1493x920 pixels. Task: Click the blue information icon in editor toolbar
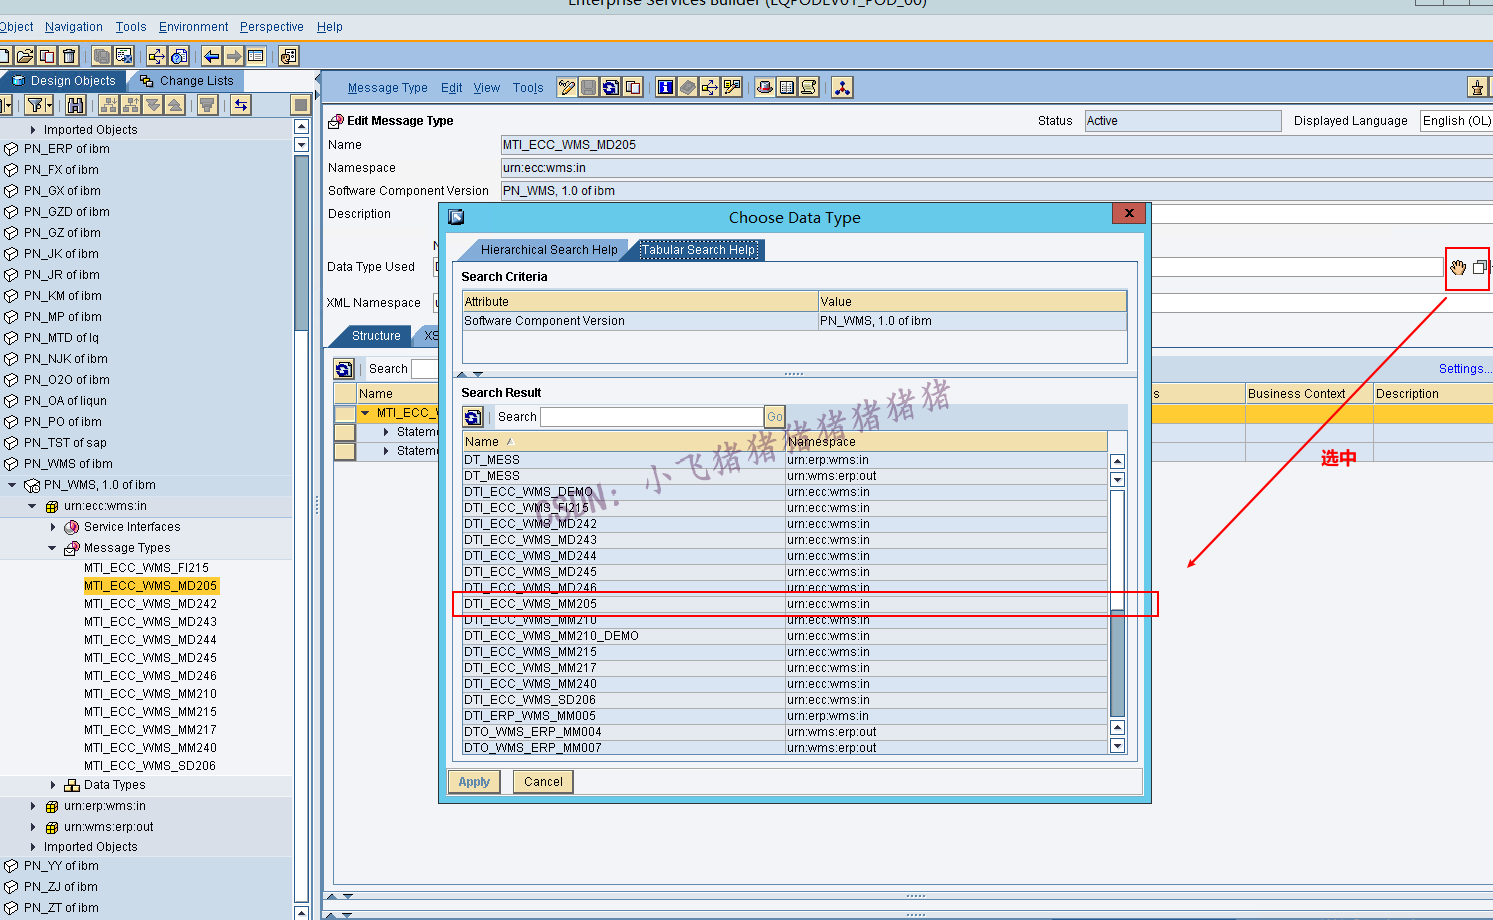pyautogui.click(x=665, y=88)
